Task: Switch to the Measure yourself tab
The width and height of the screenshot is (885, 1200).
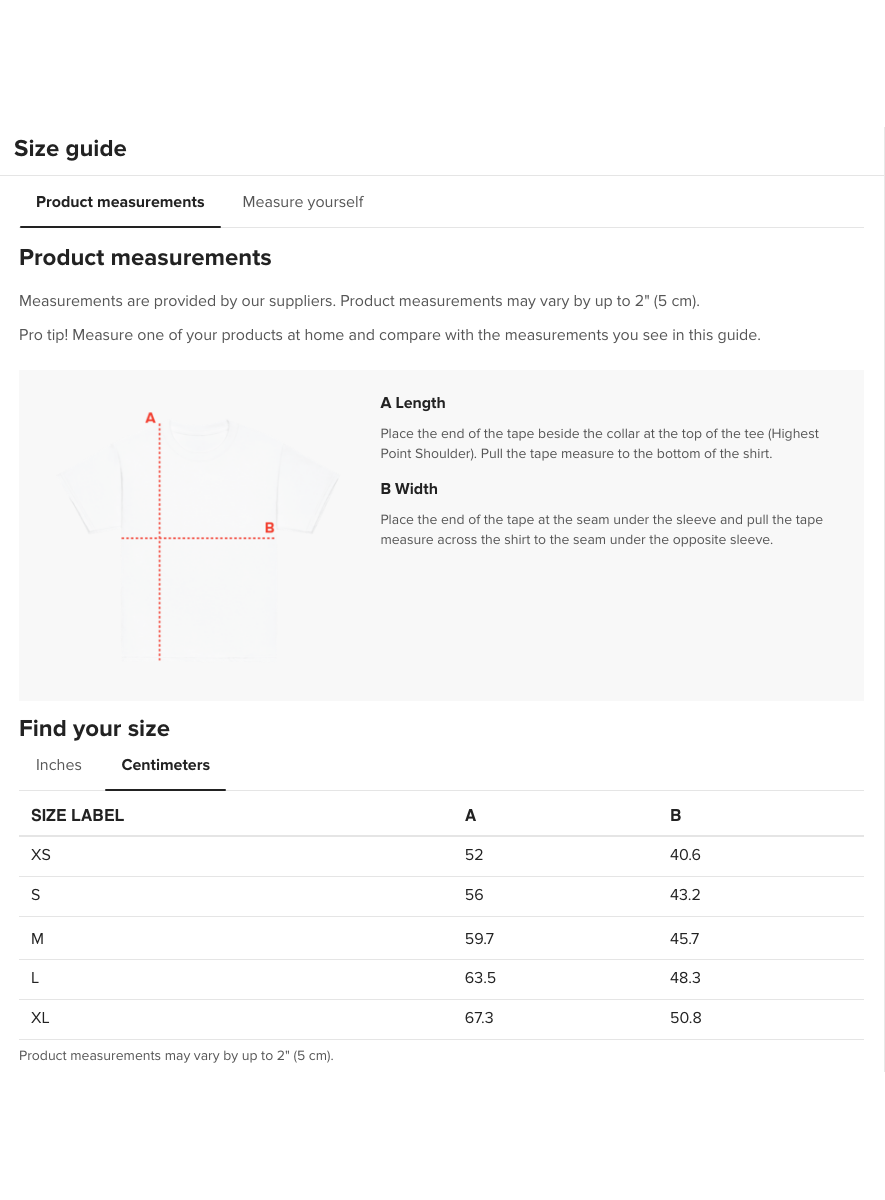Action: (x=302, y=202)
